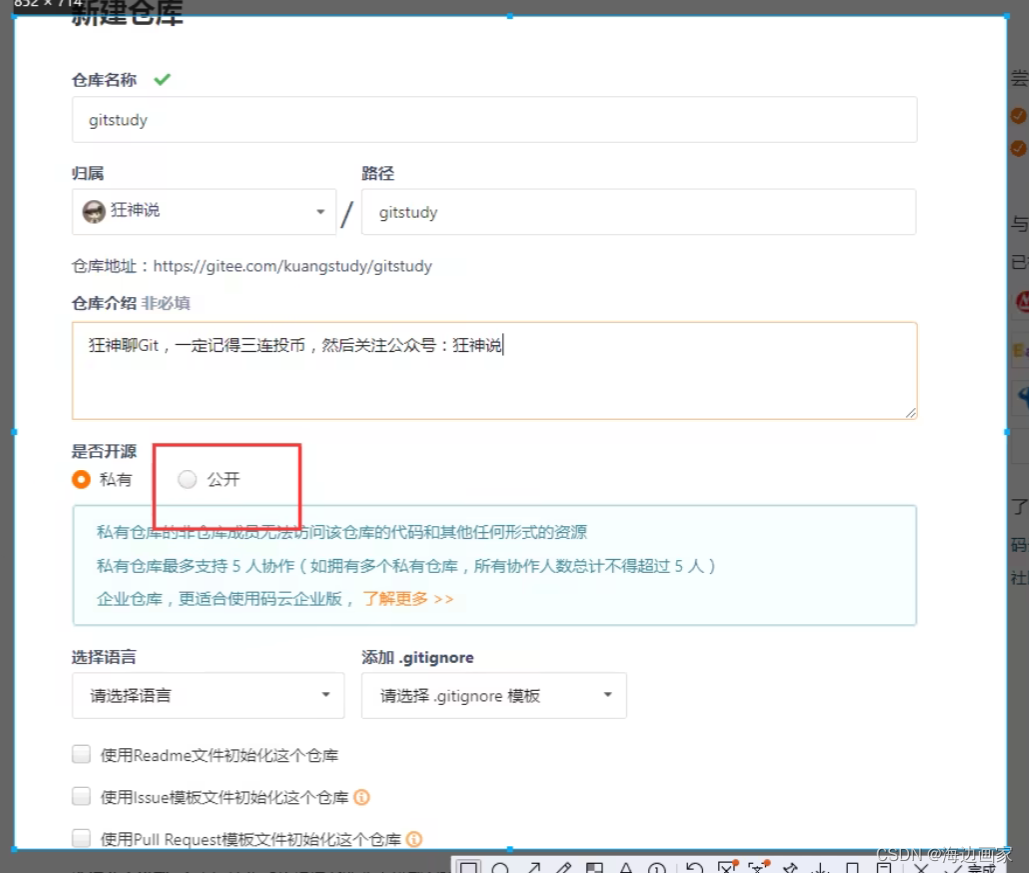Select the arrow tool in screenshot toolbar
The width and height of the screenshot is (1029, 873).
(x=533, y=868)
